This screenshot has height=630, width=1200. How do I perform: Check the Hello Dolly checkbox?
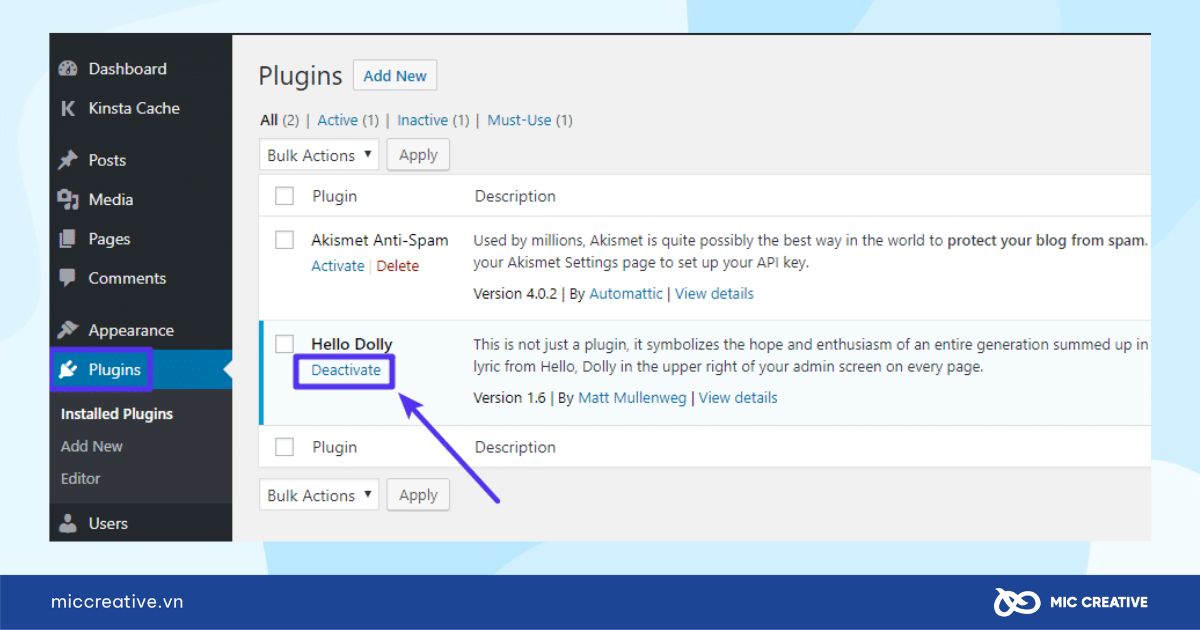click(284, 344)
